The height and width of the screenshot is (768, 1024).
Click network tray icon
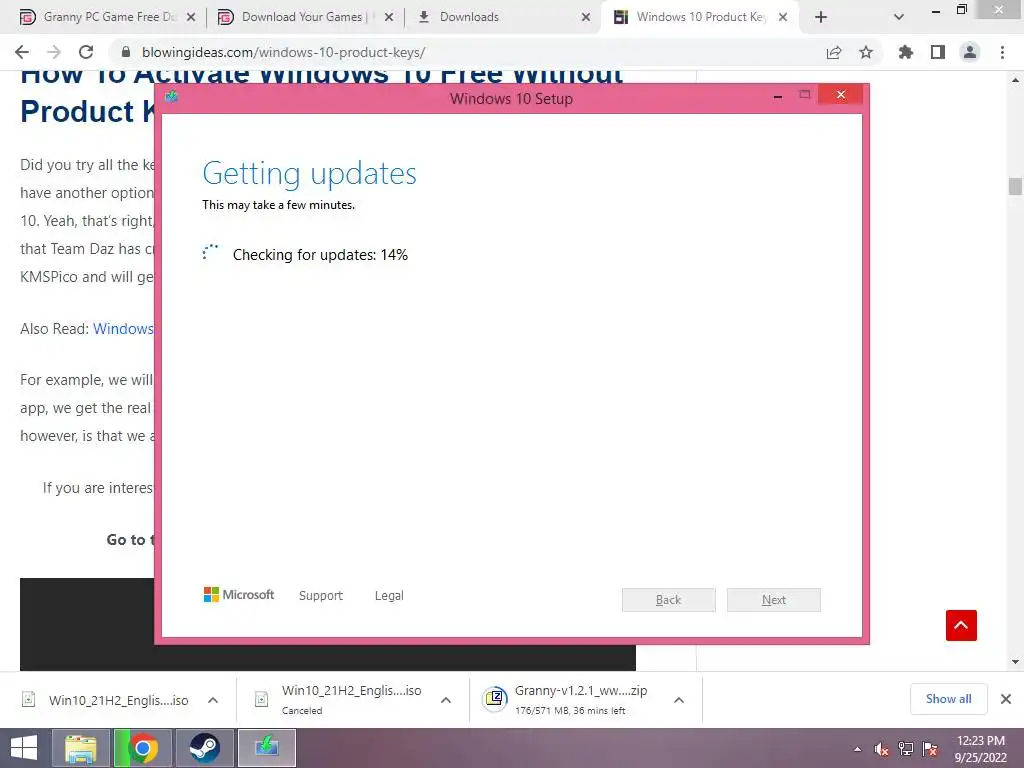pos(906,749)
